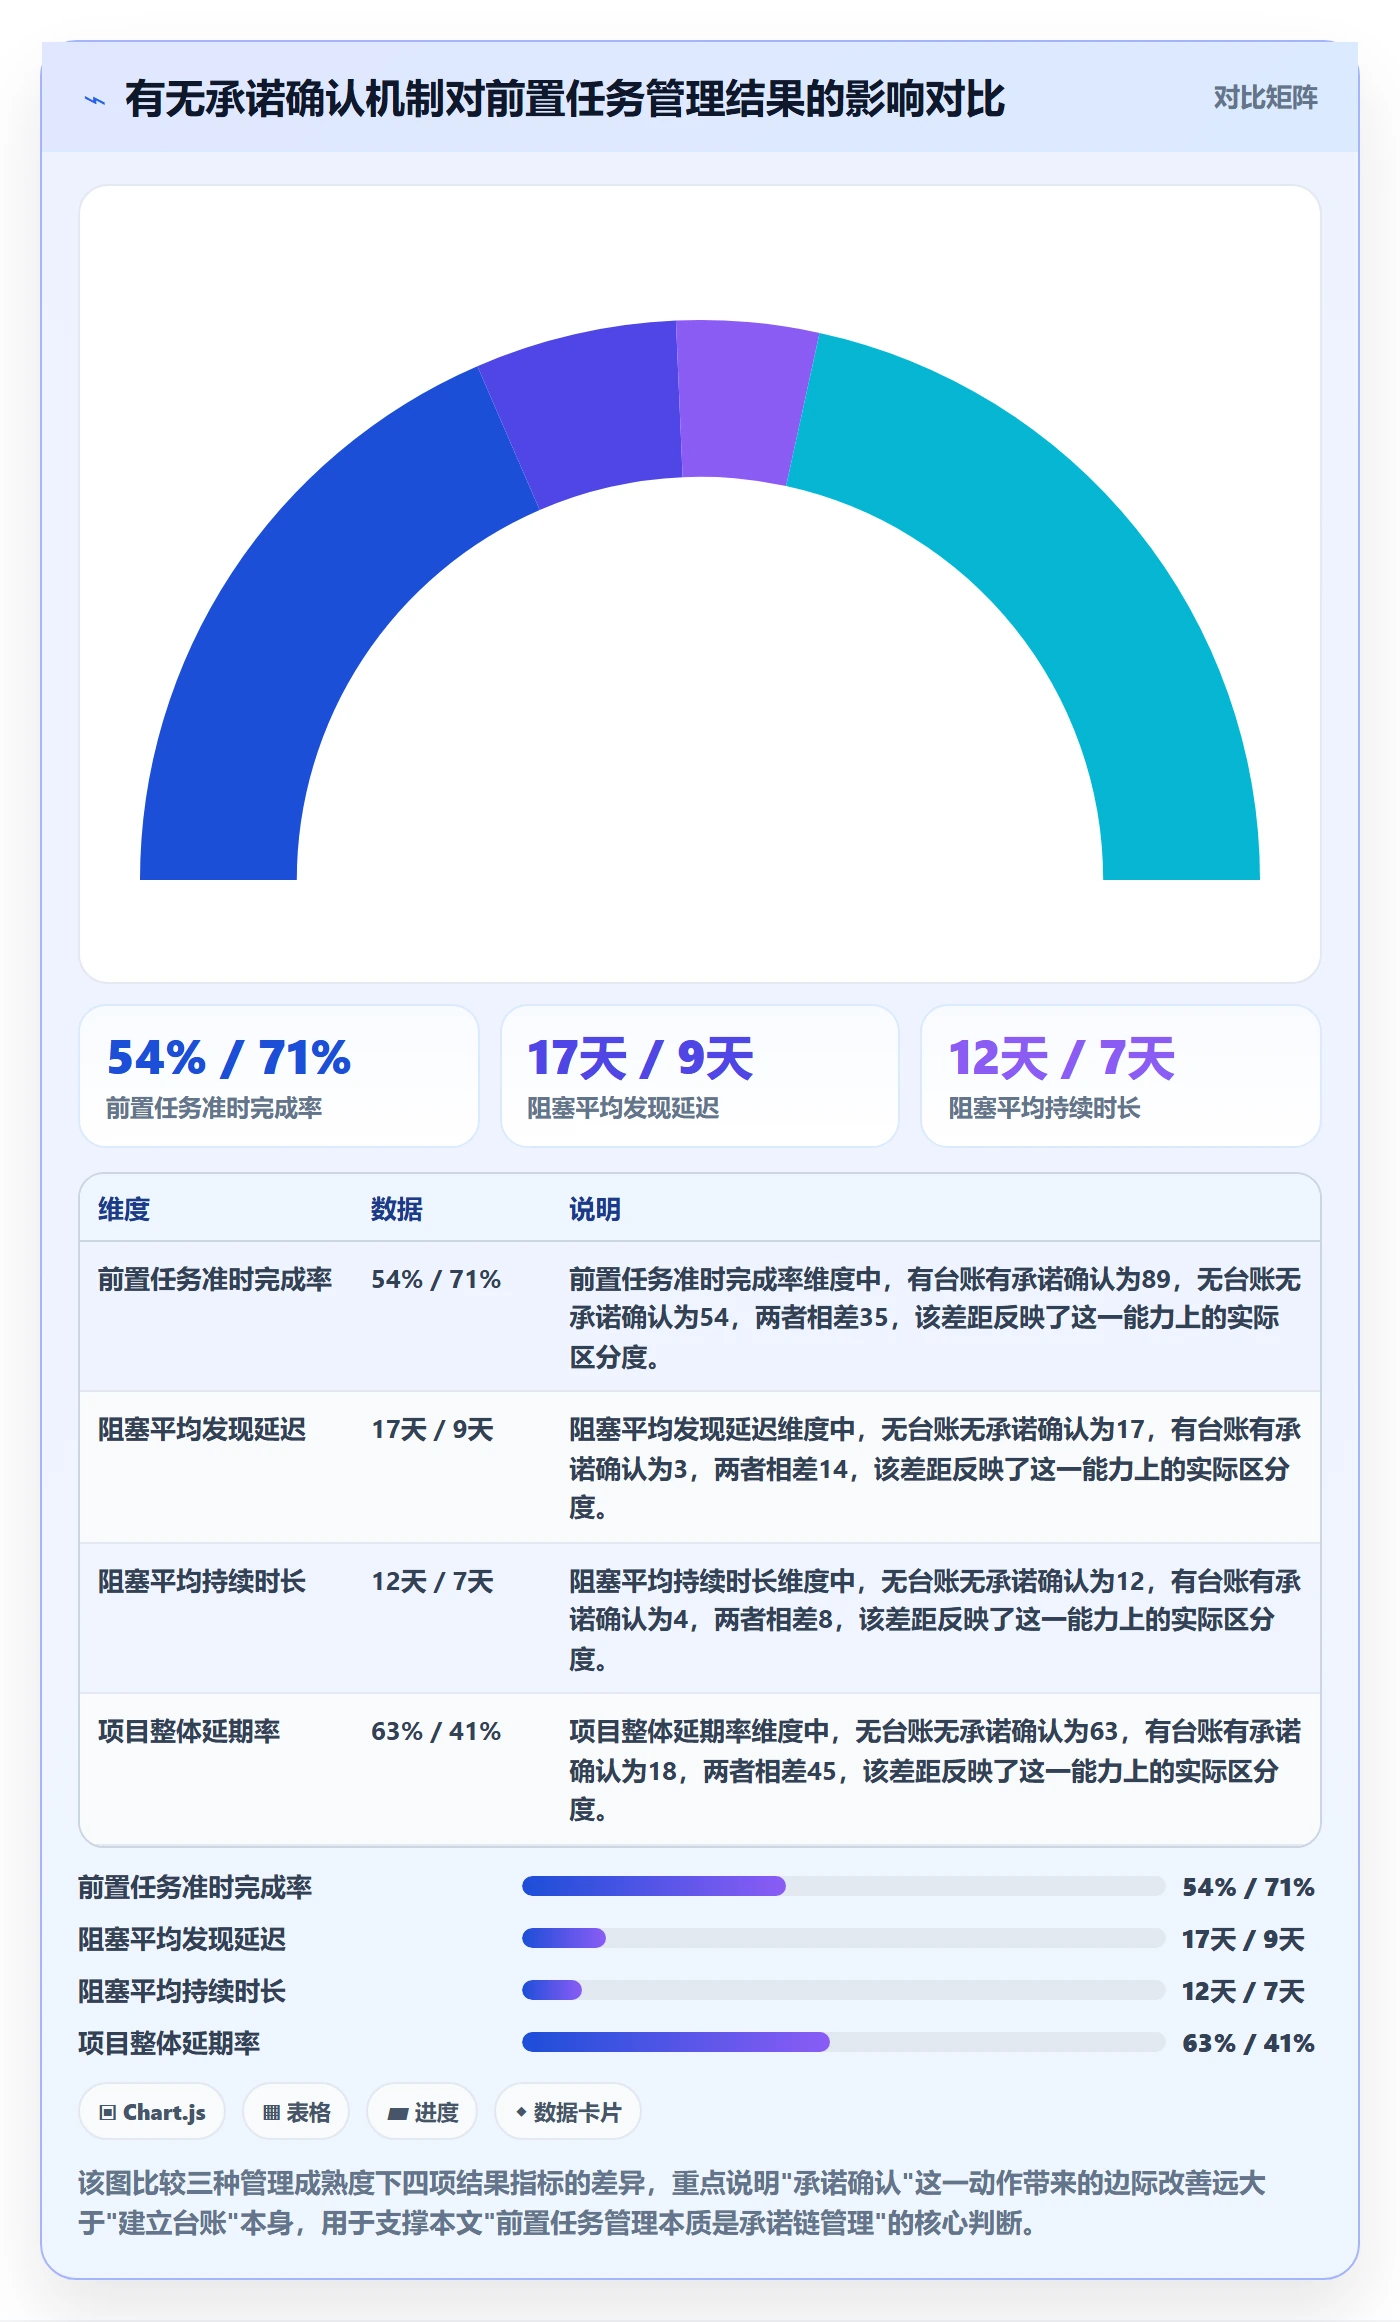Click the footer caption beginning 该图比较三种管理成熟度

click(672, 2202)
